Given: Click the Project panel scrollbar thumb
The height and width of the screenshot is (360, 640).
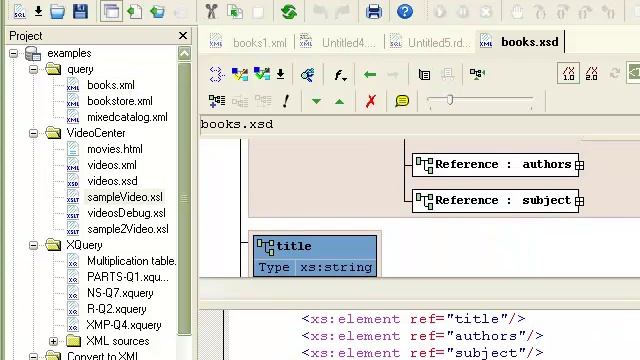Looking at the screenshot, I should [x=184, y=198].
